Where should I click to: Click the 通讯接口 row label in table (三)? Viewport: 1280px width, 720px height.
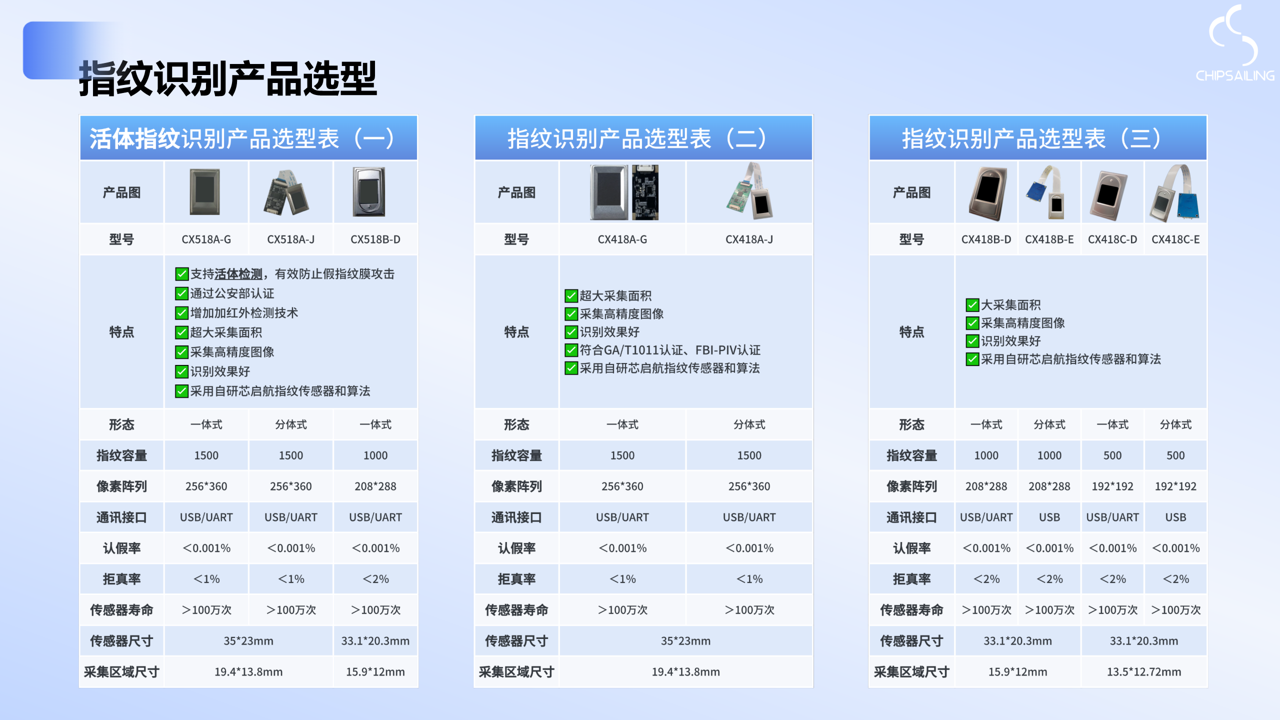click(x=911, y=518)
